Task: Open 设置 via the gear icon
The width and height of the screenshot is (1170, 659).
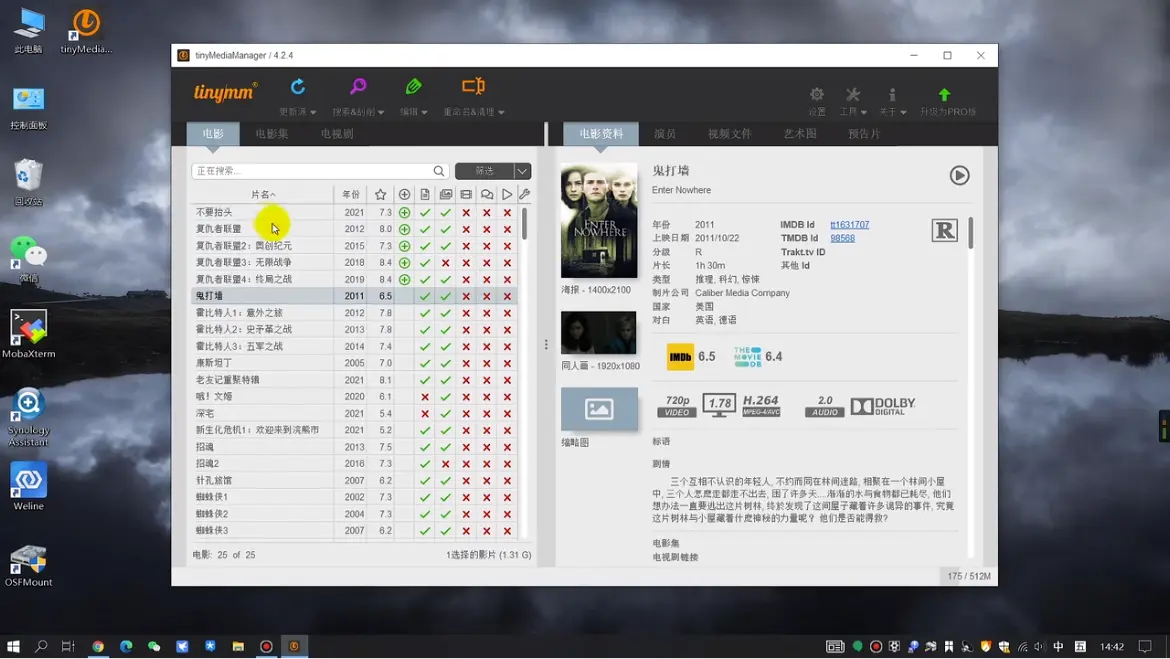Action: [817, 95]
